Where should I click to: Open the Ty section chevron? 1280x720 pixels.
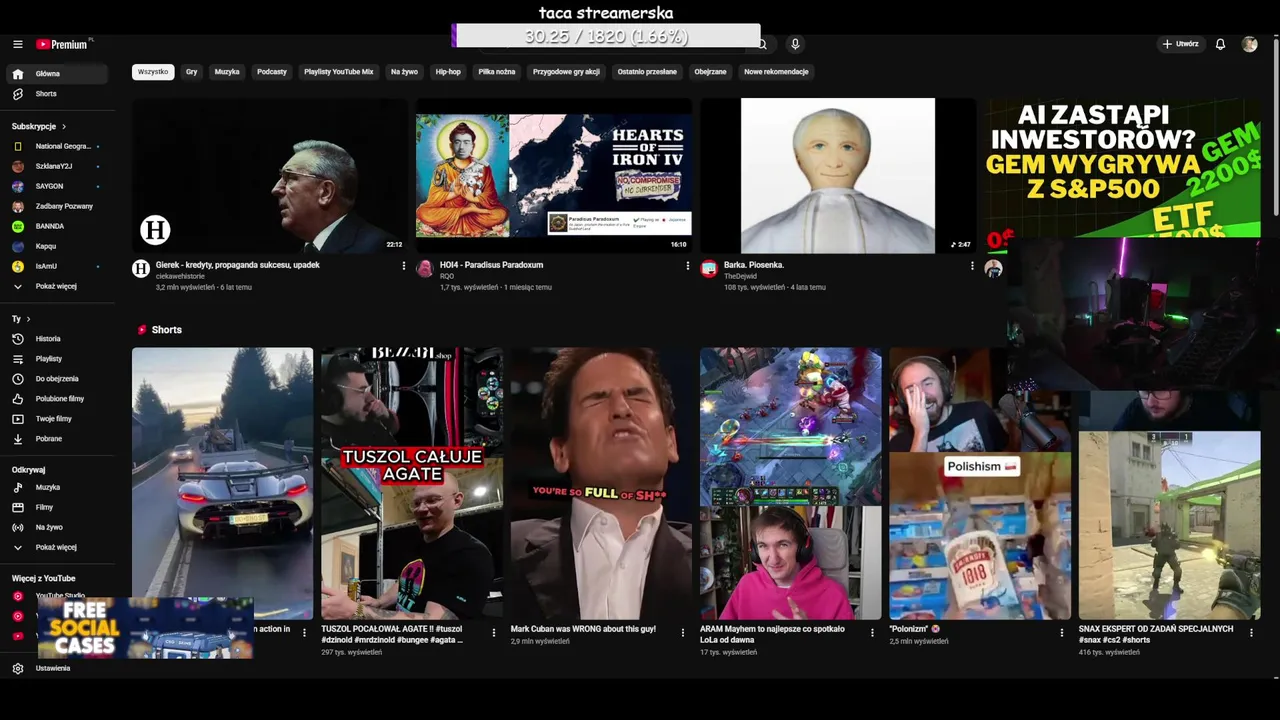pyautogui.click(x=28, y=319)
